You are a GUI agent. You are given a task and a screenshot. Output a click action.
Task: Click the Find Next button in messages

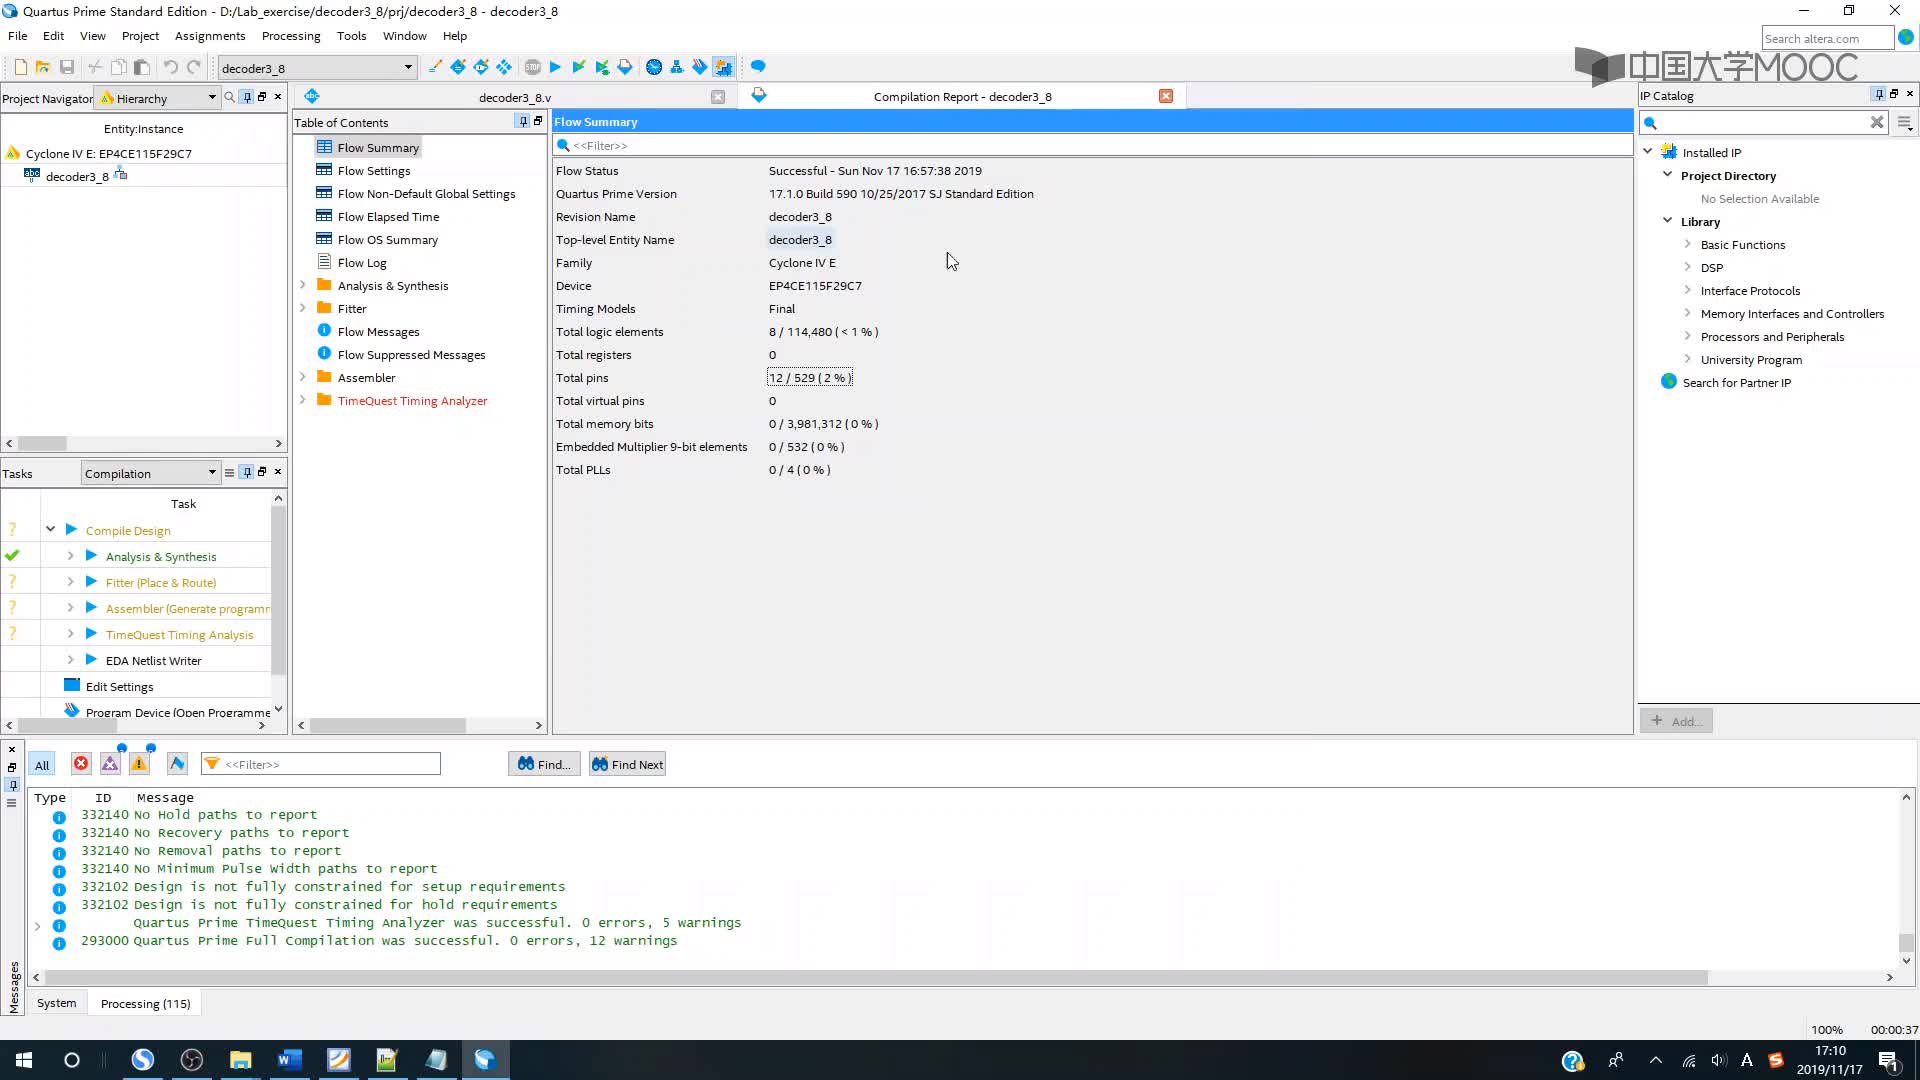pyautogui.click(x=629, y=764)
